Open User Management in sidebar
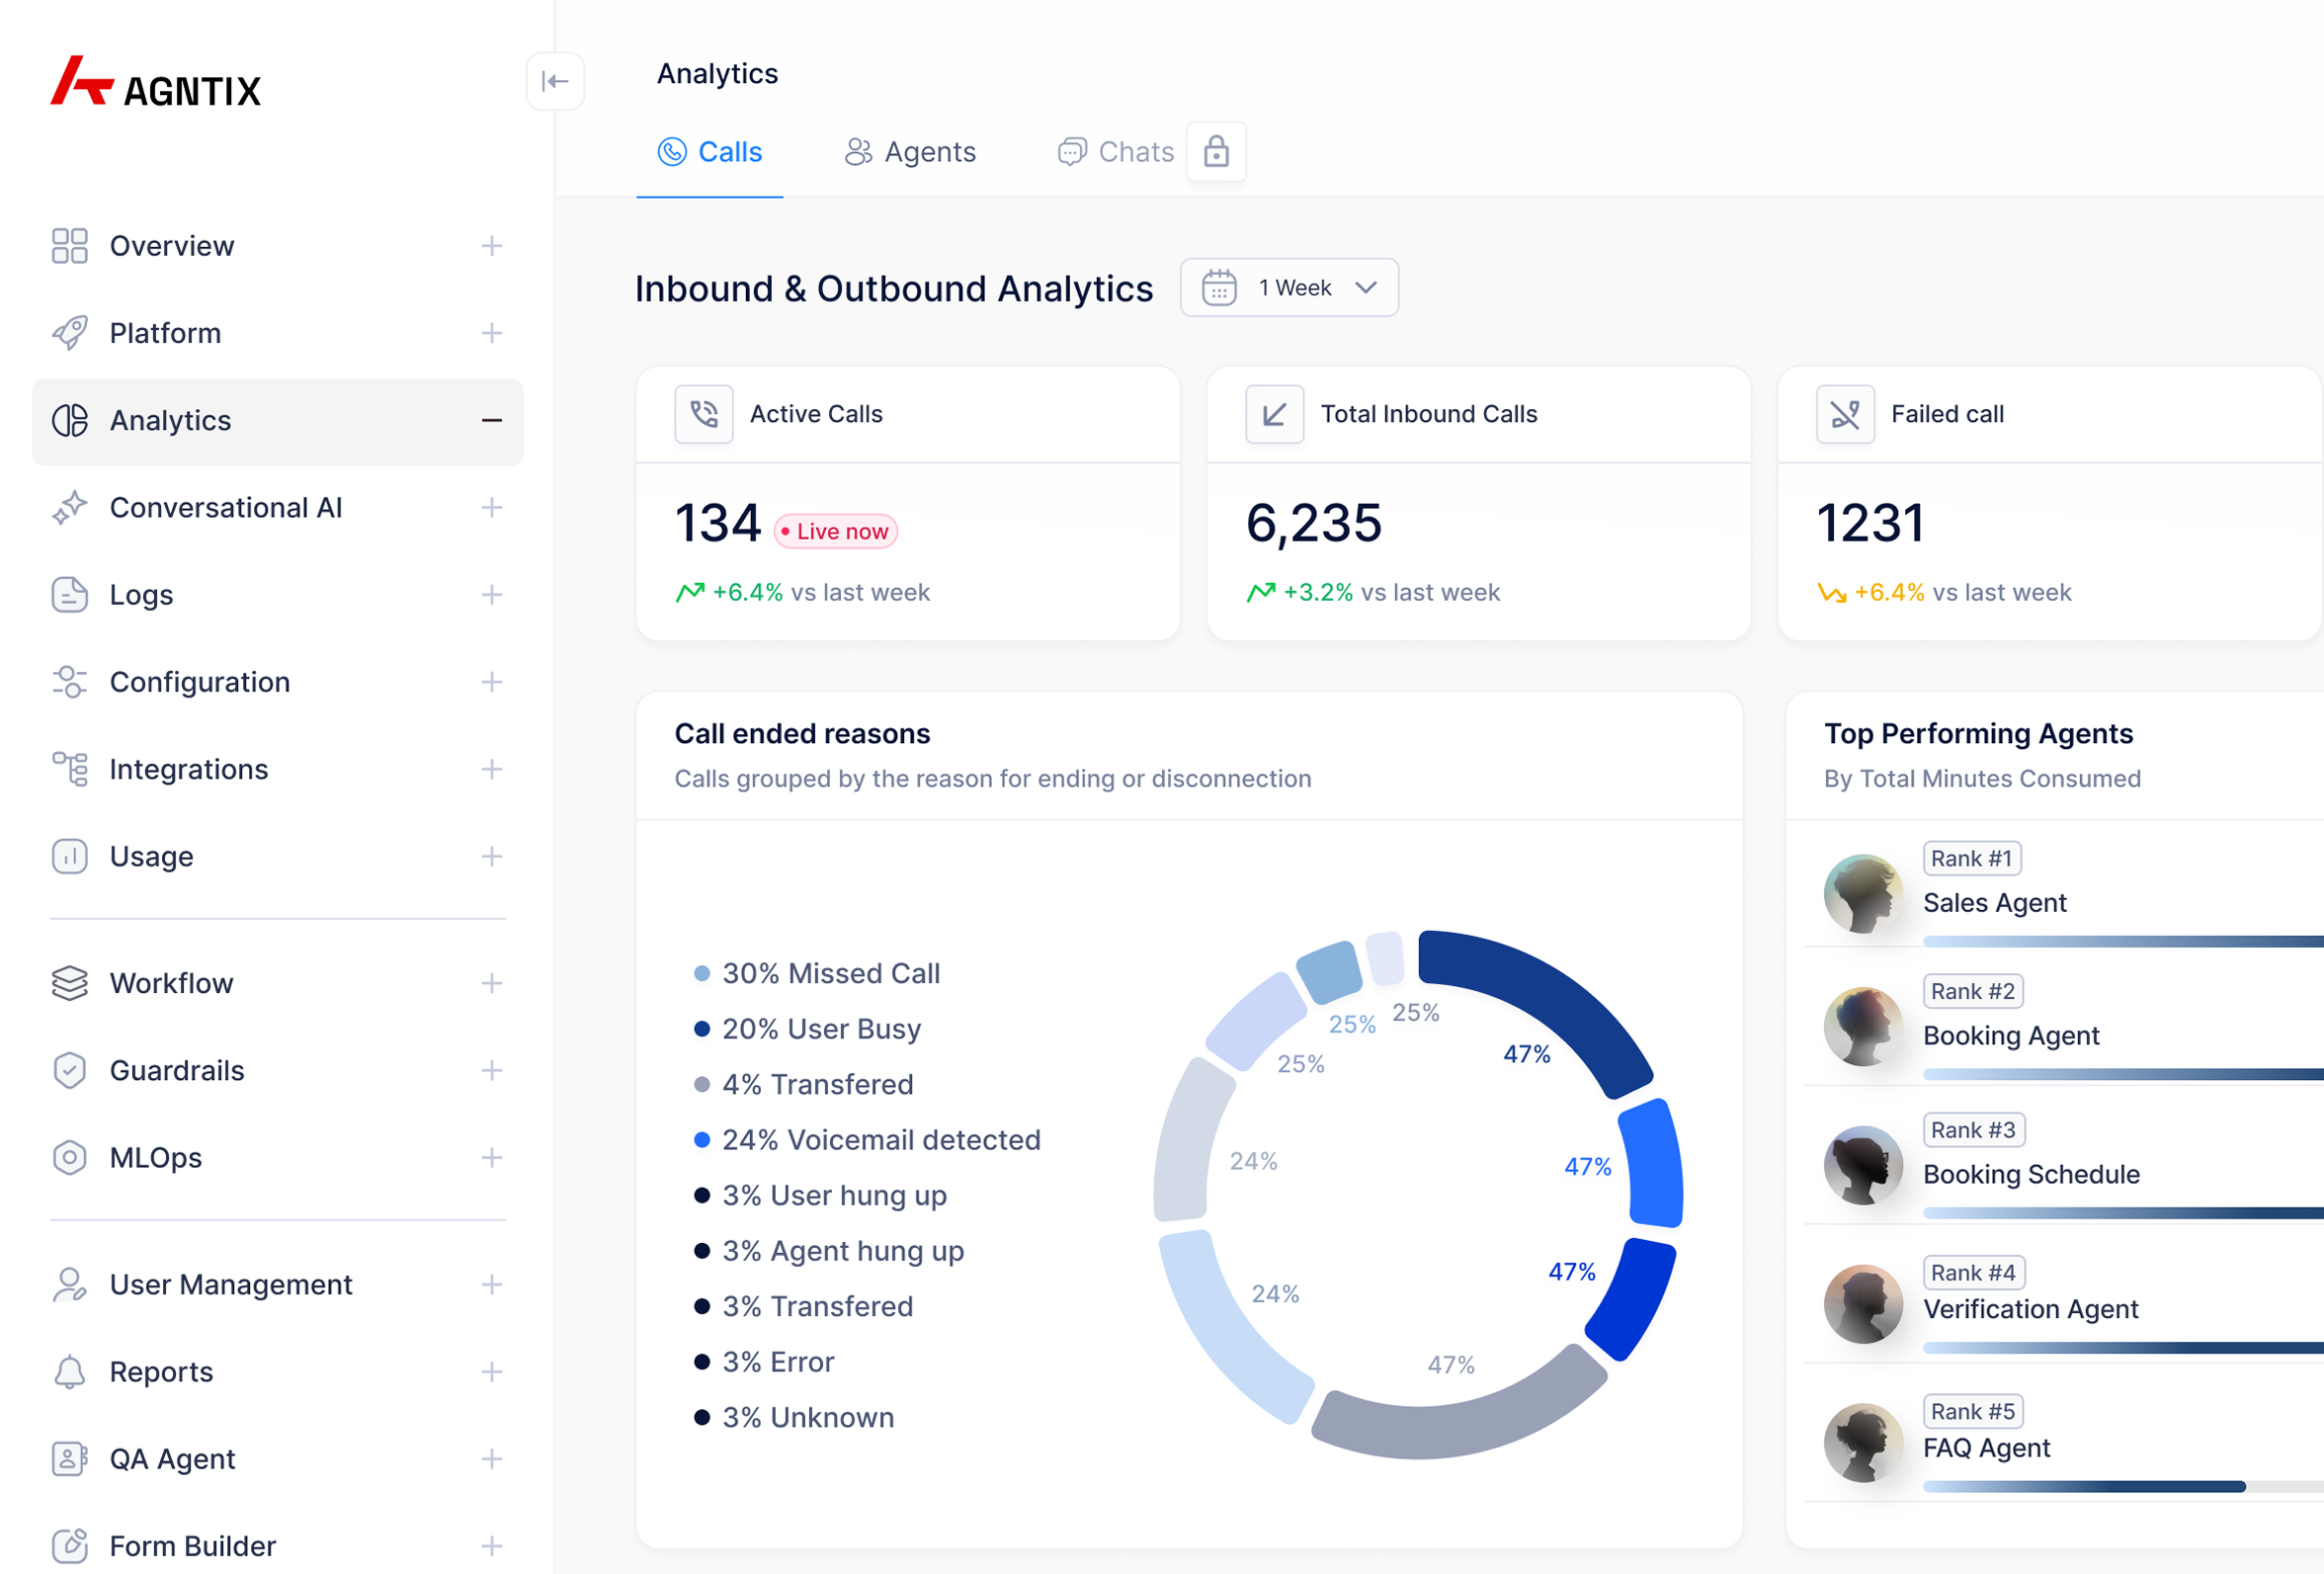The image size is (2324, 1574). (231, 1284)
